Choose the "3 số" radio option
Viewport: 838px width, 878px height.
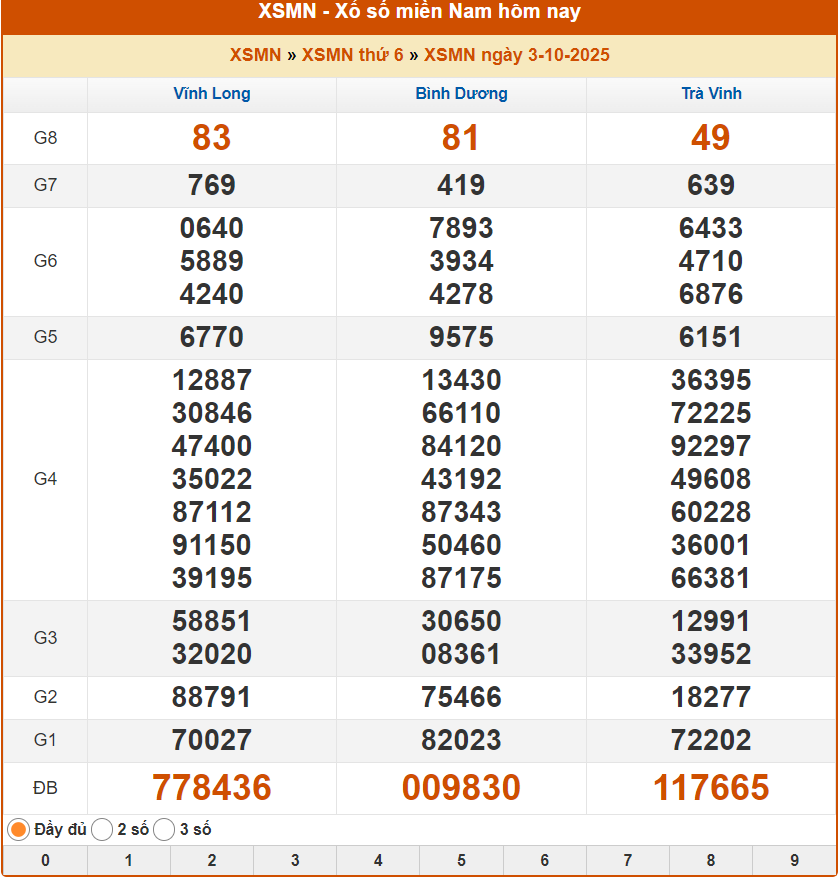click(x=165, y=829)
